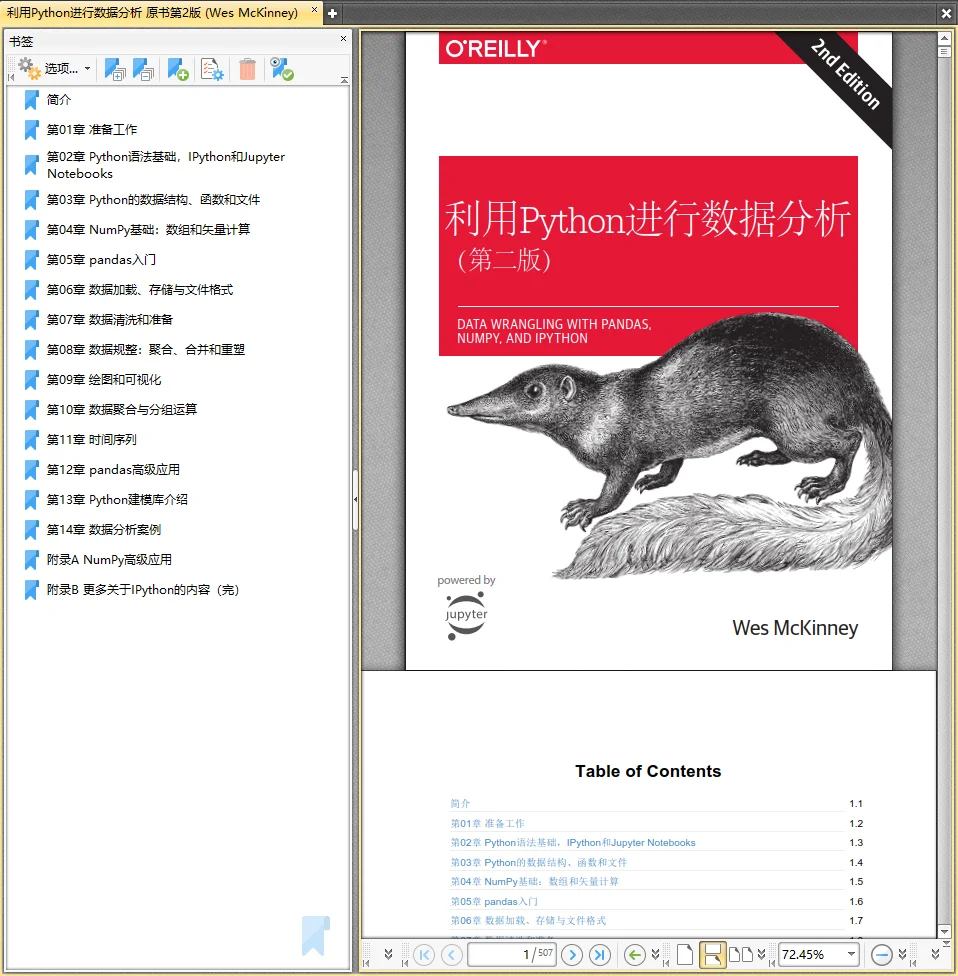The image size is (958, 976).
Task: Close the window with top-right X
Action: [946, 13]
